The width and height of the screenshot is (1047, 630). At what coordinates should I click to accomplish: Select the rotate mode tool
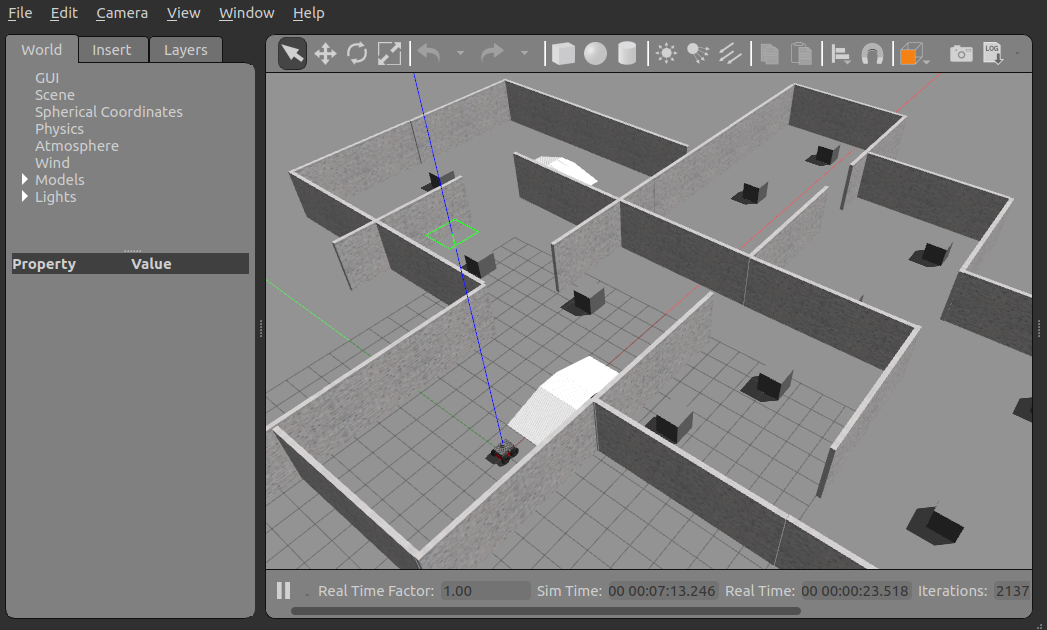coord(357,53)
